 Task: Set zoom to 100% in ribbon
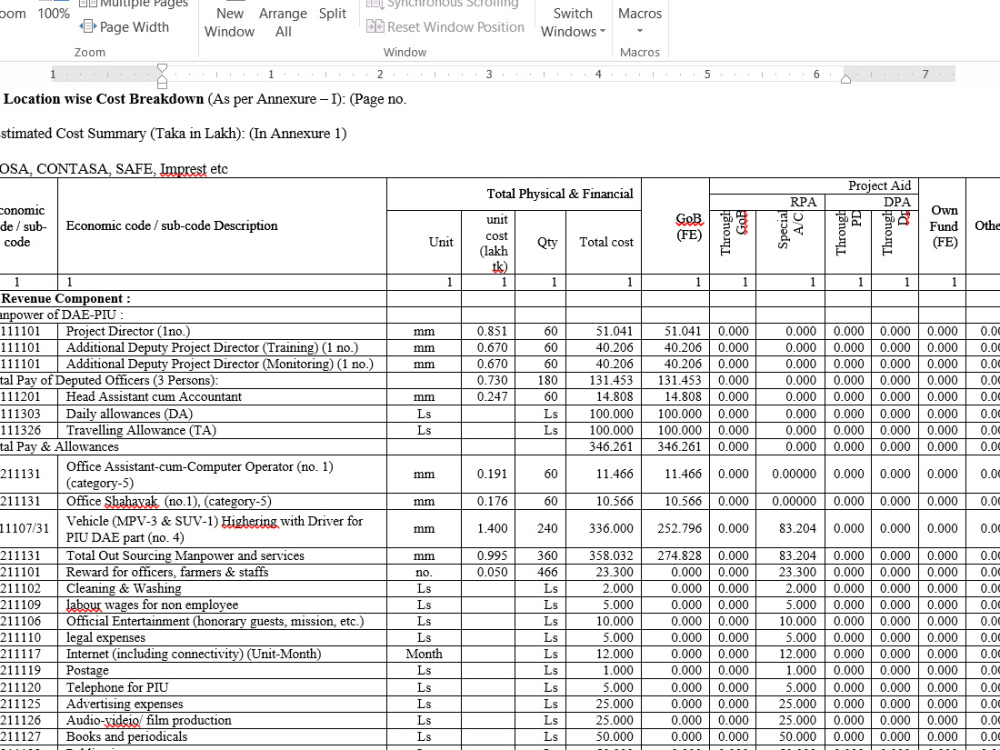pos(54,12)
